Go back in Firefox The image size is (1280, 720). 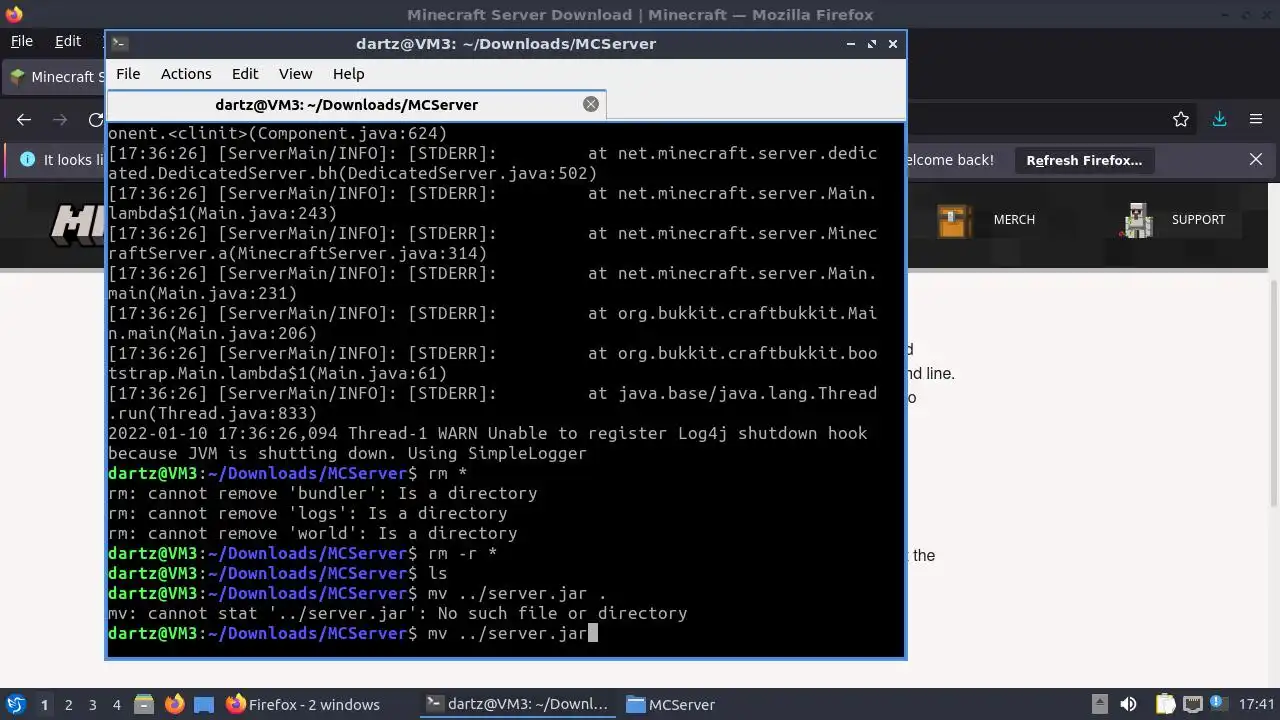click(24, 119)
